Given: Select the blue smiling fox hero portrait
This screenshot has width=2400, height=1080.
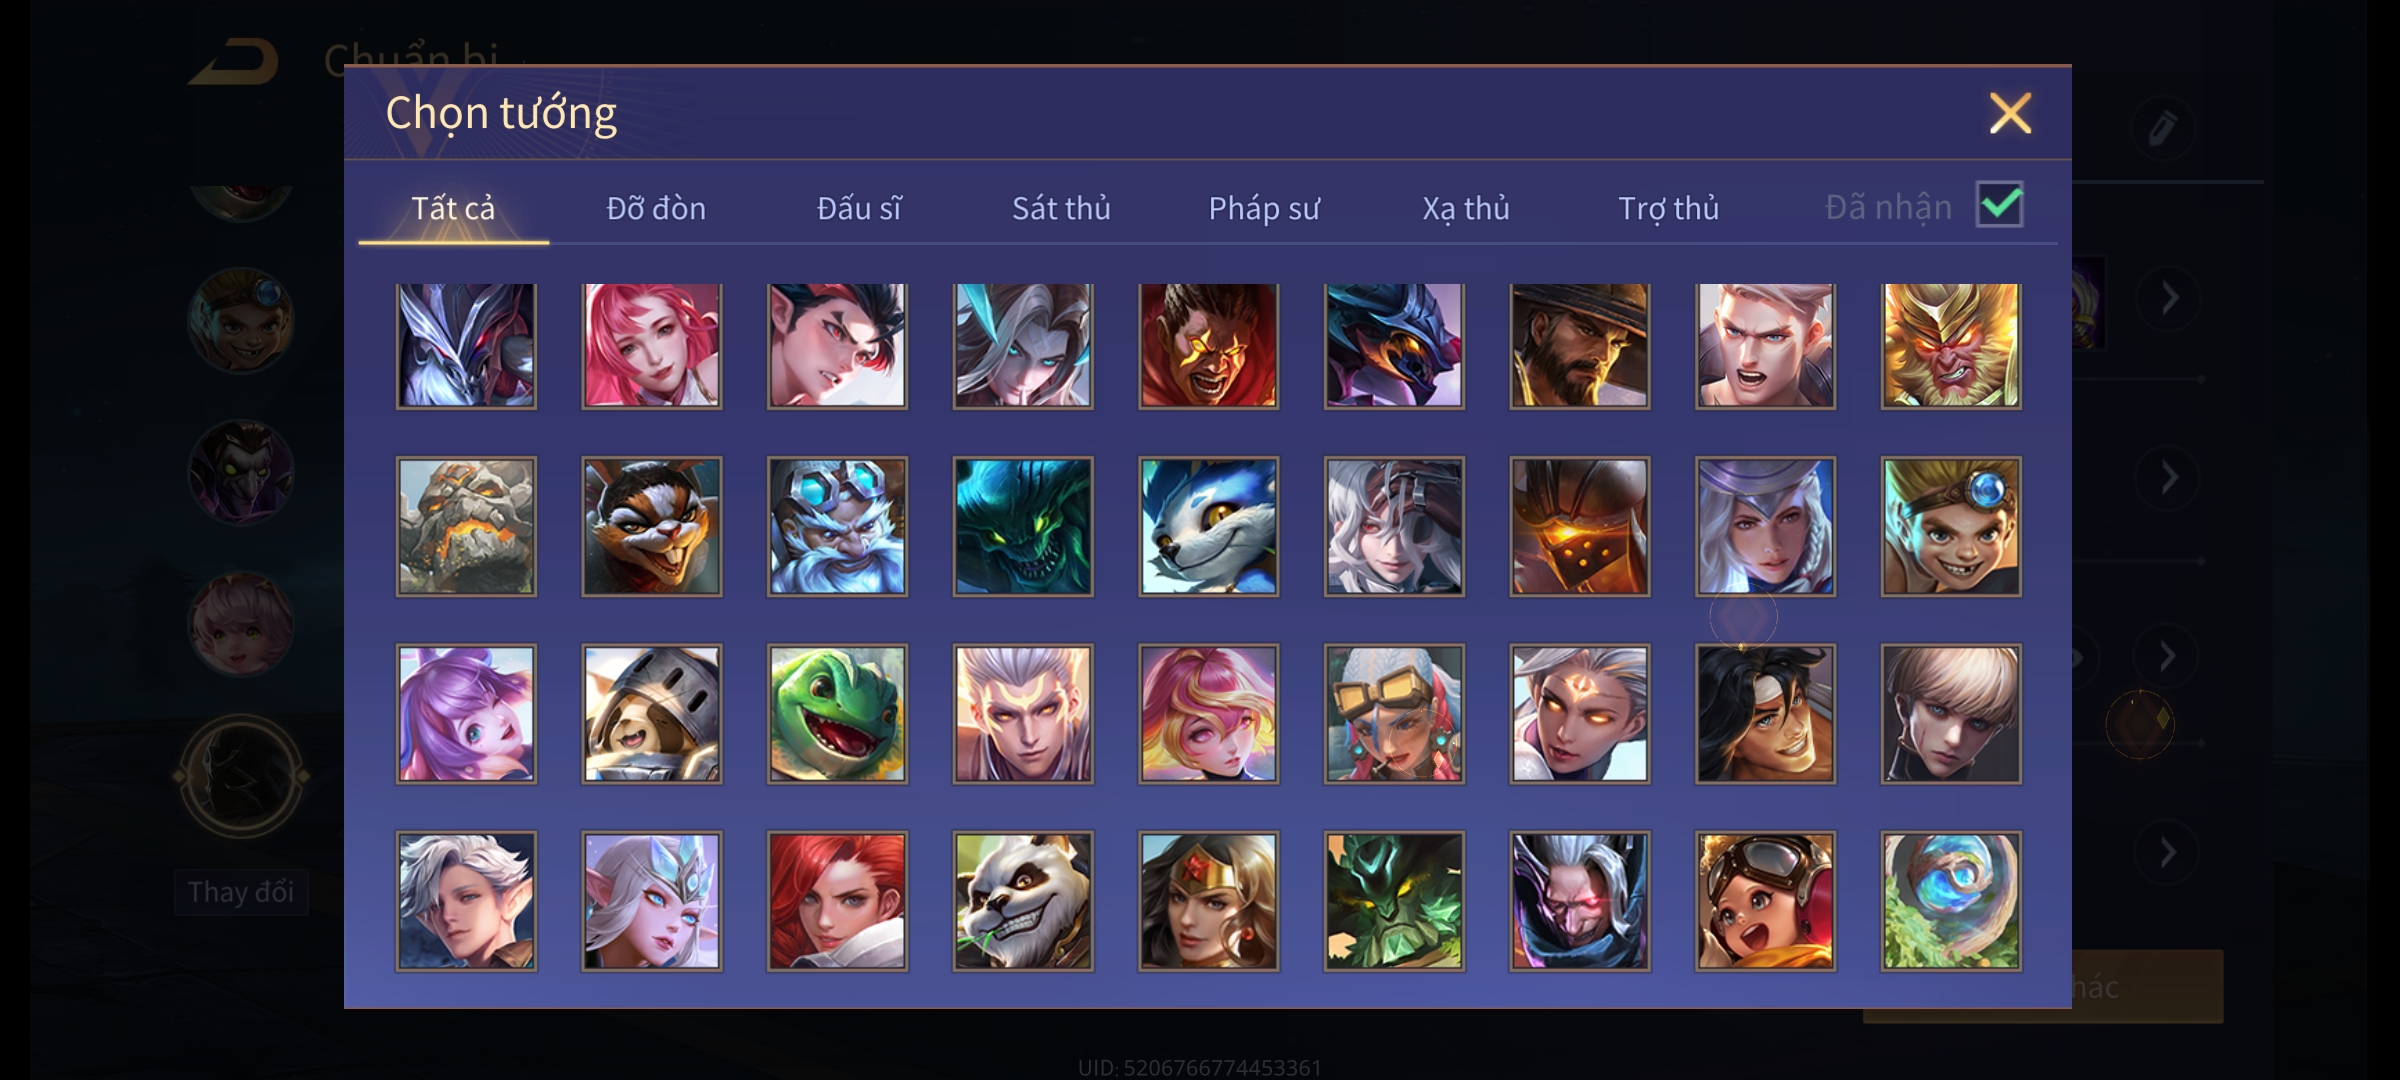Looking at the screenshot, I should pyautogui.click(x=1208, y=527).
